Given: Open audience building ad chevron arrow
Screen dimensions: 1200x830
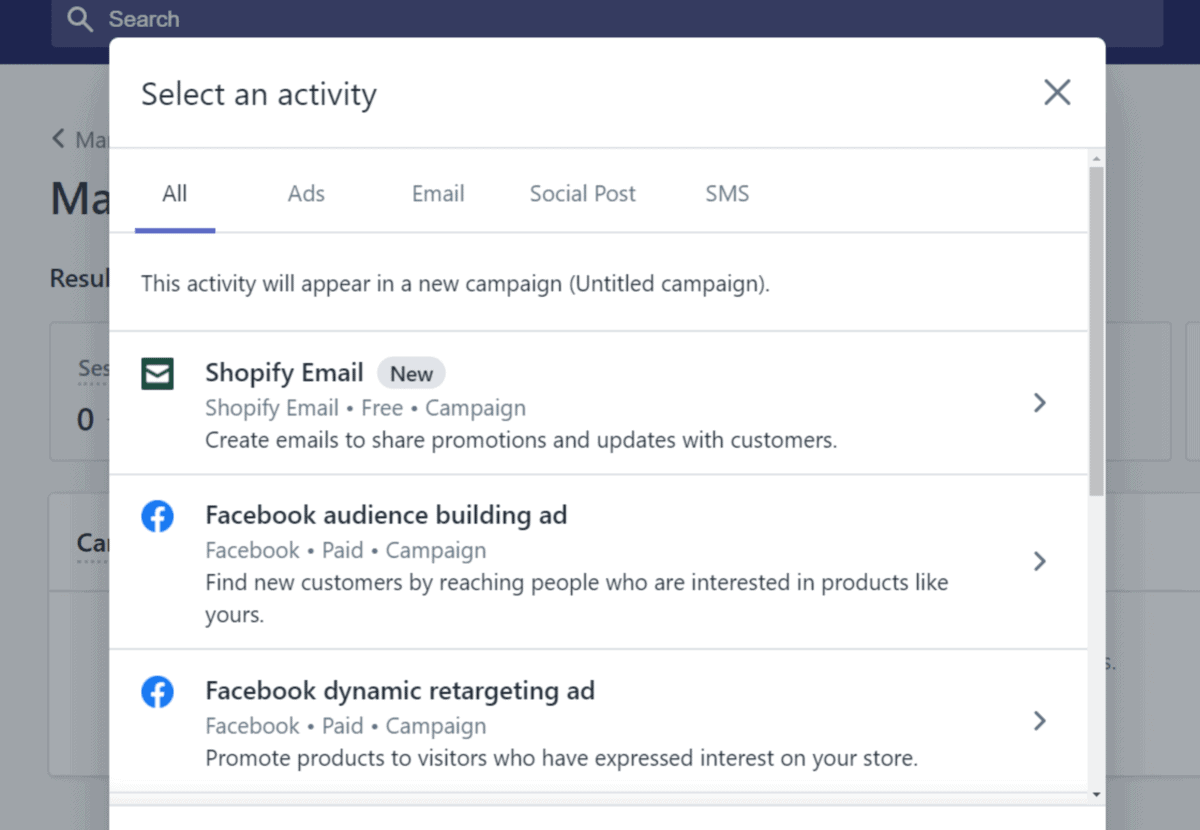Looking at the screenshot, I should [x=1040, y=561].
